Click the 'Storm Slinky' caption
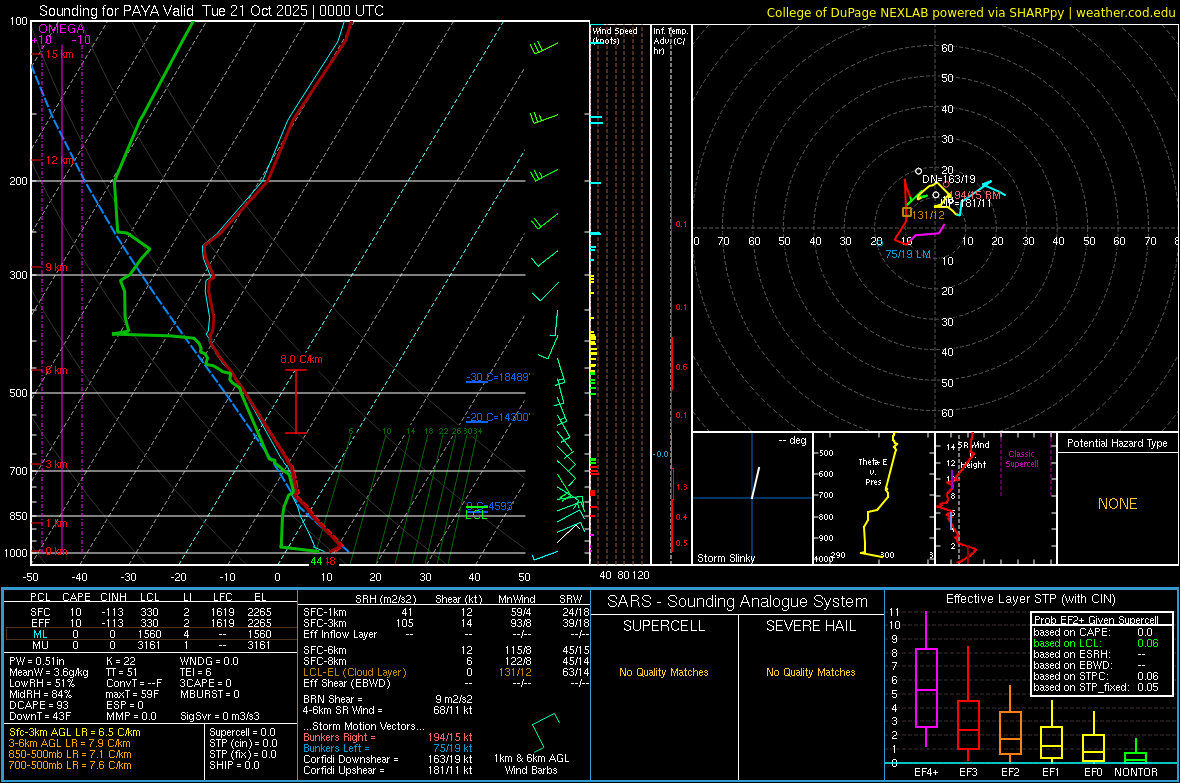This screenshot has height=783, width=1180. (725, 558)
